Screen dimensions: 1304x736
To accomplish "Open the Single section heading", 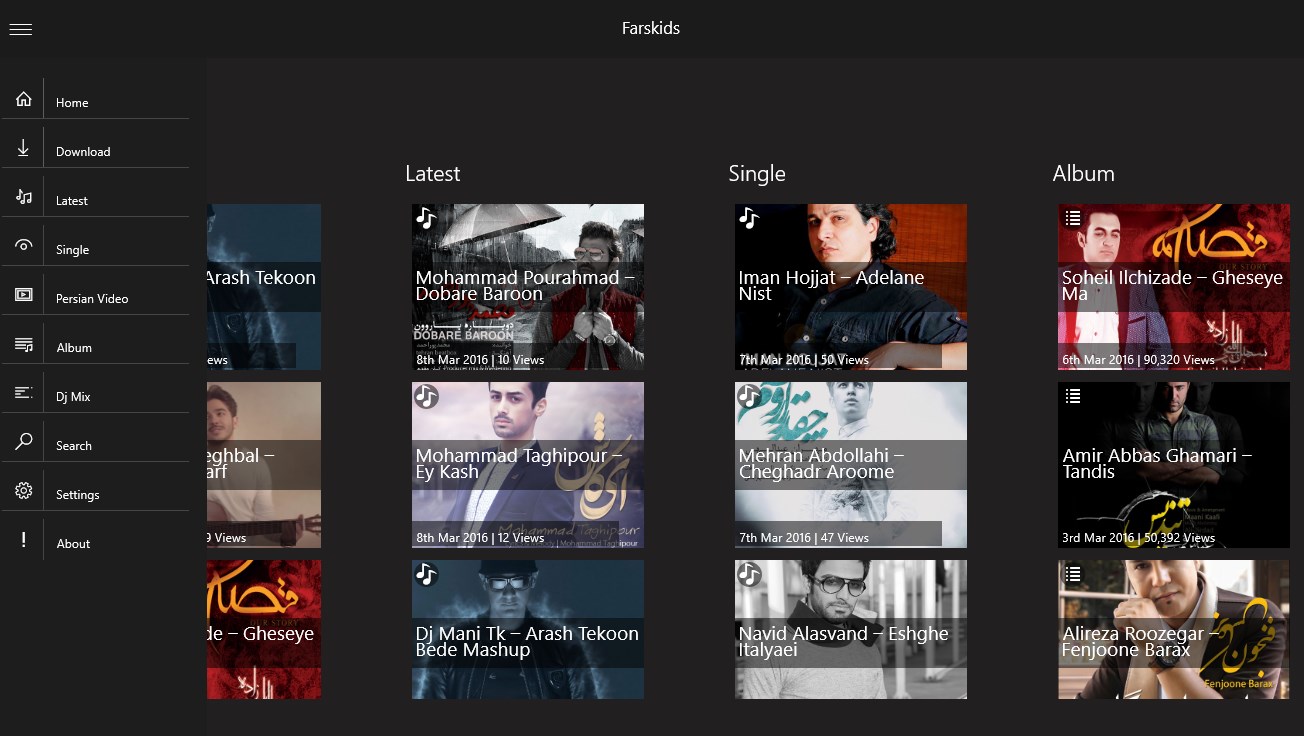I will (757, 174).
